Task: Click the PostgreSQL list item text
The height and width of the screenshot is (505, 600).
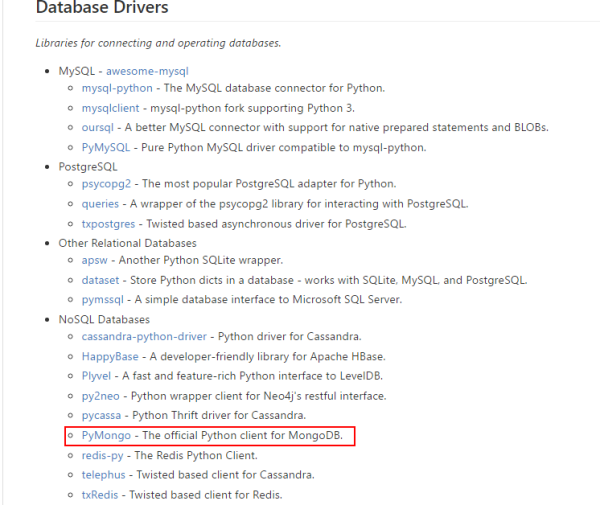Action: pyautogui.click(x=88, y=167)
